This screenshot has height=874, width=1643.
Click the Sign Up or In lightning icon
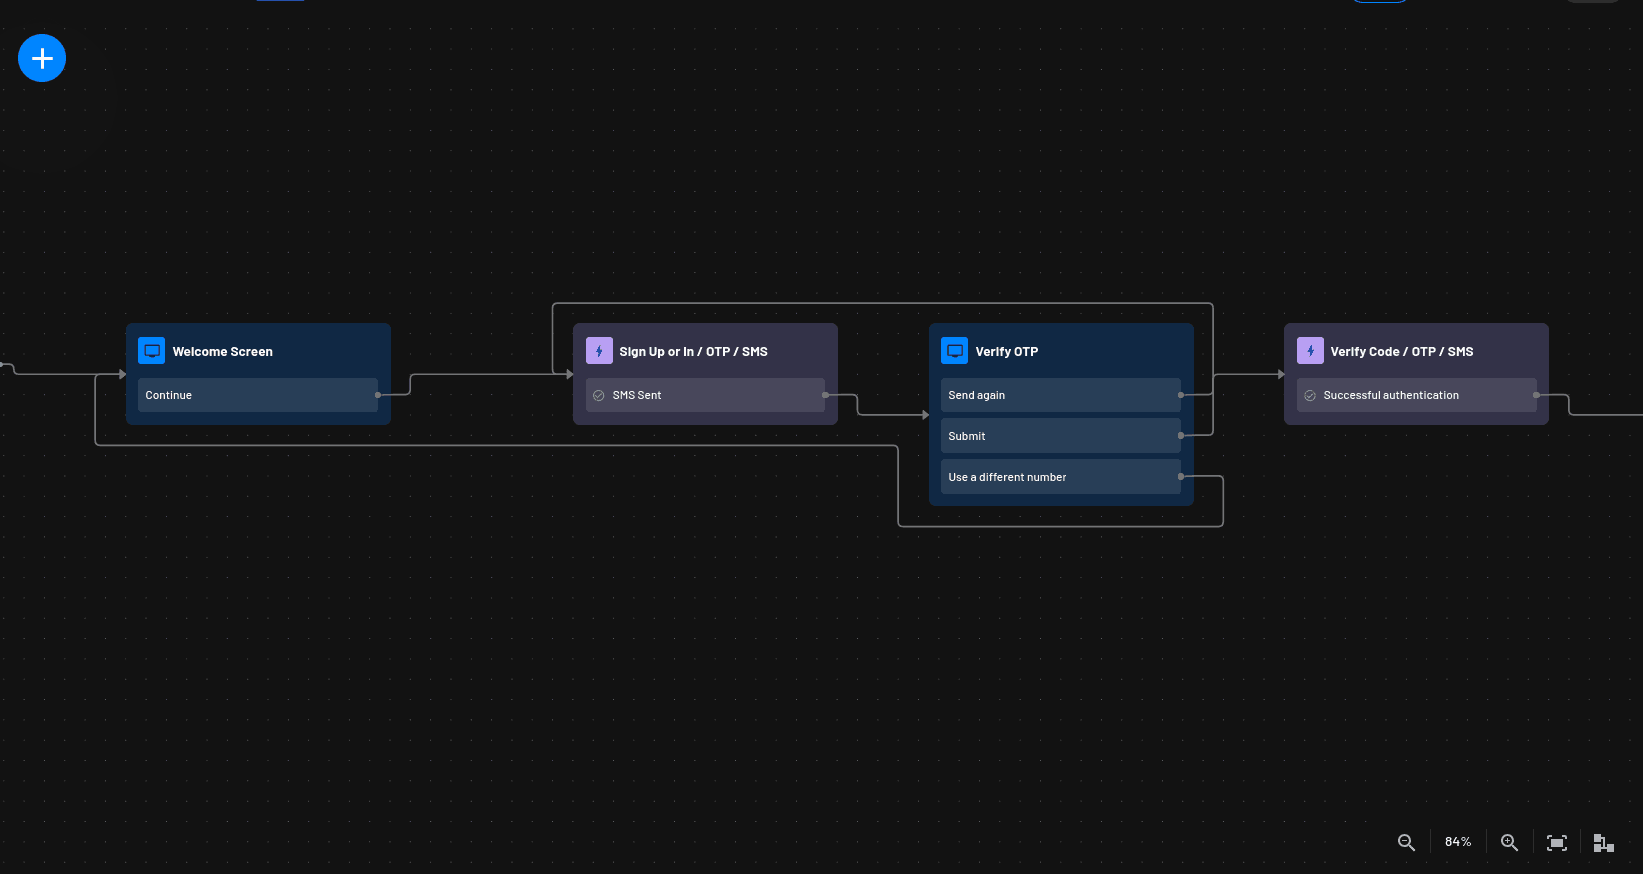(599, 351)
